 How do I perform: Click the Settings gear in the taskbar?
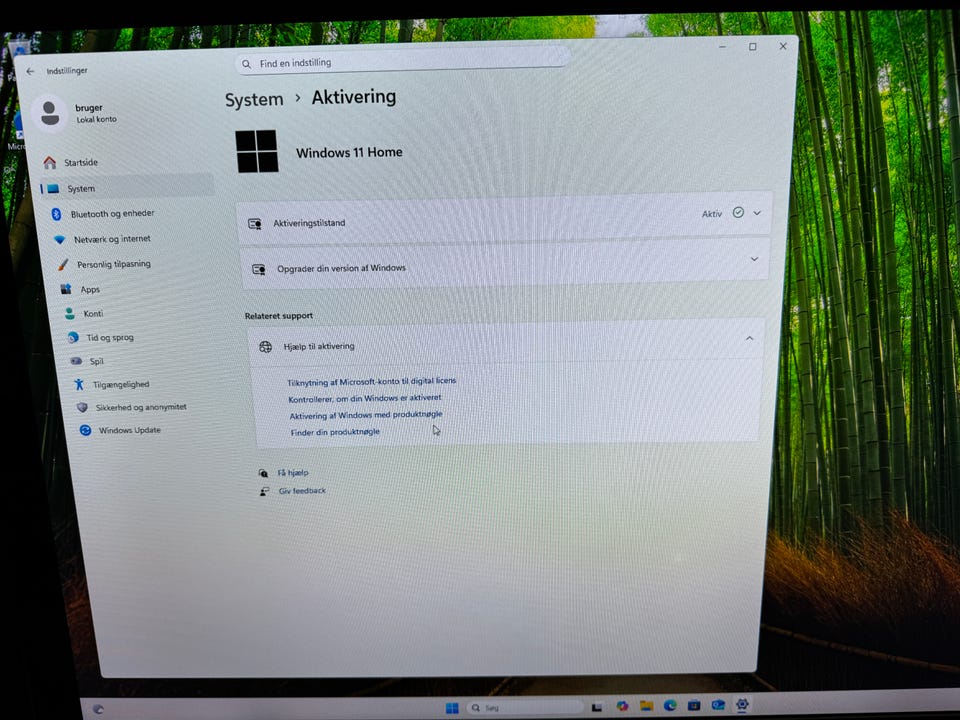click(x=742, y=704)
